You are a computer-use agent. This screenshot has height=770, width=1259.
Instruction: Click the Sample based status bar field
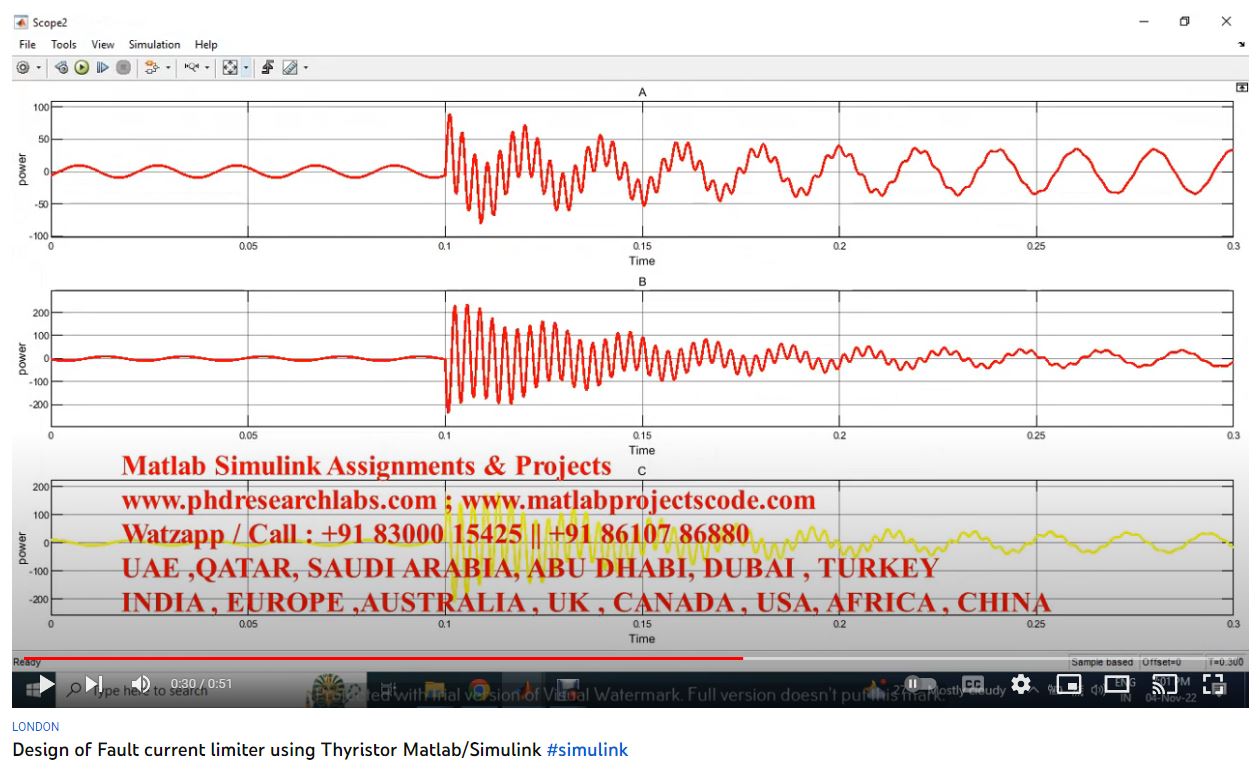tap(1101, 662)
